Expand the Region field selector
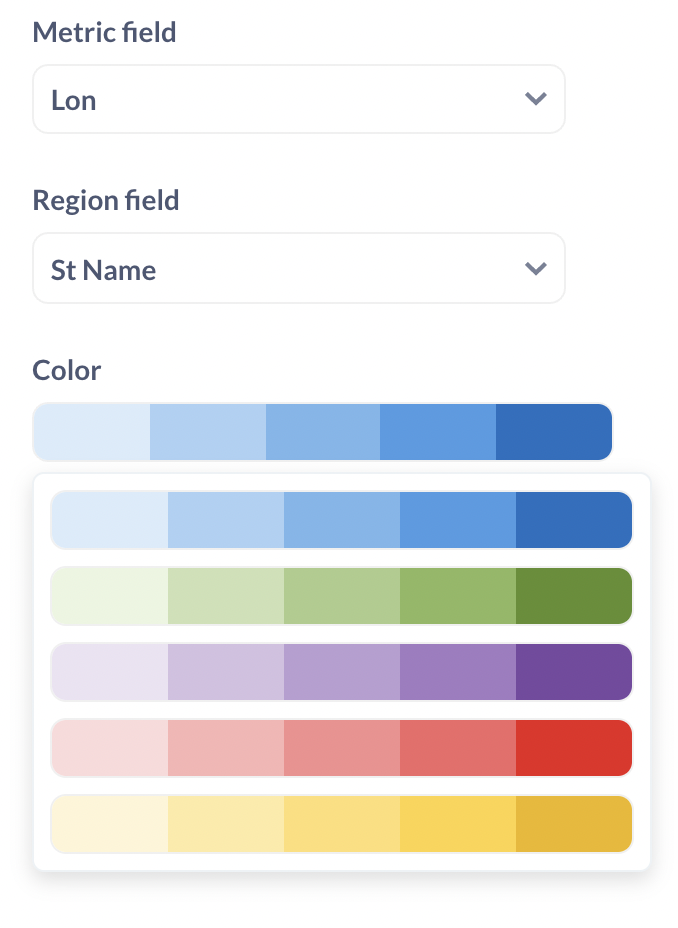Image resolution: width=678 pixels, height=928 pixels. tap(299, 268)
